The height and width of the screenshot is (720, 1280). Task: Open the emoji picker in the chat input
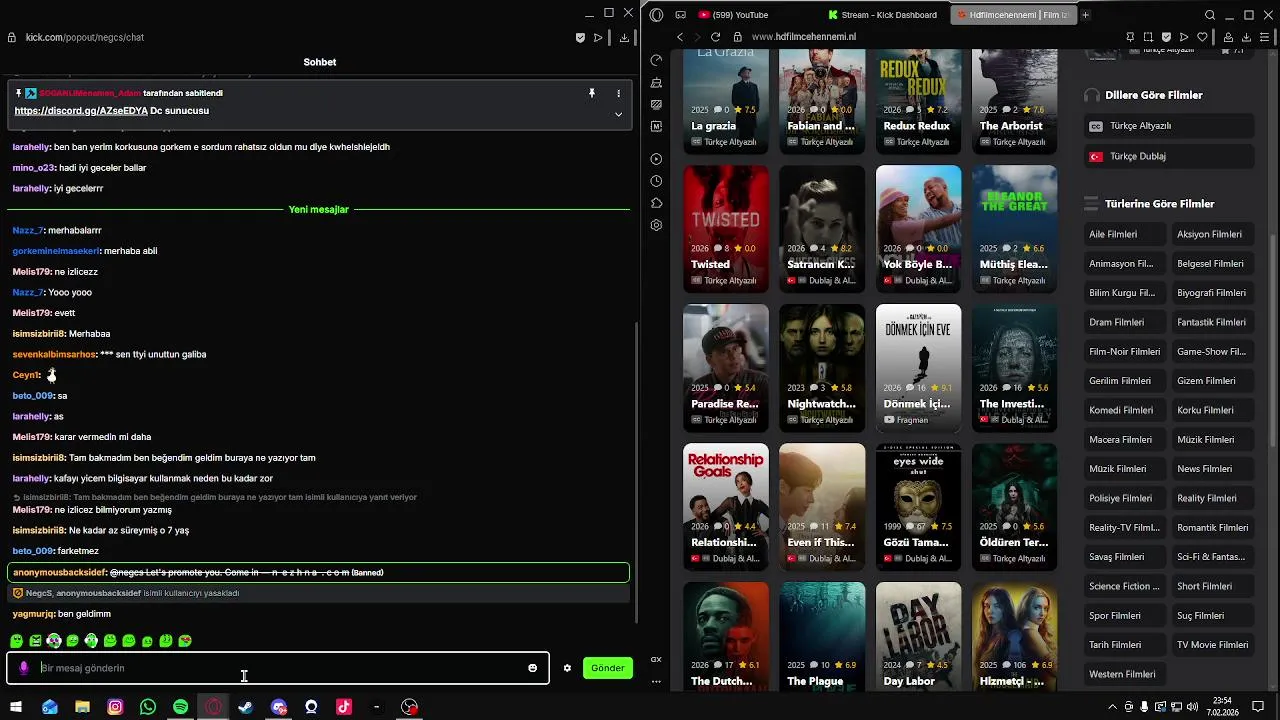click(532, 668)
